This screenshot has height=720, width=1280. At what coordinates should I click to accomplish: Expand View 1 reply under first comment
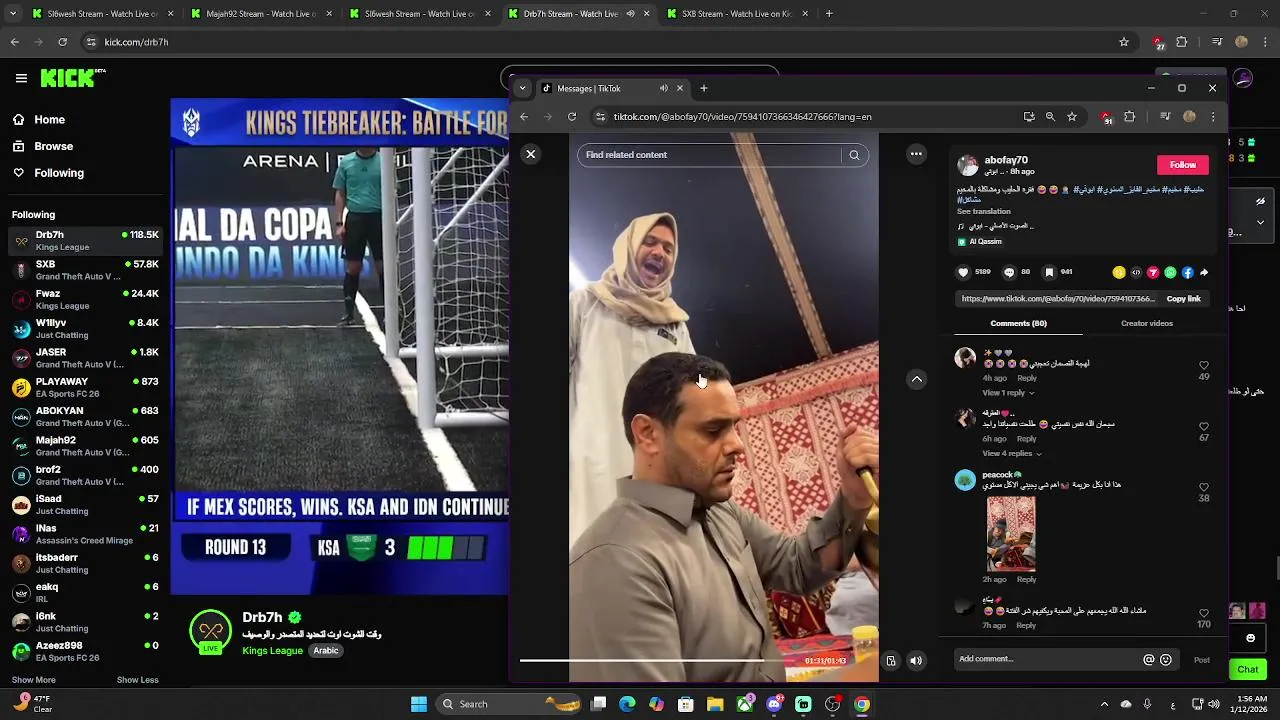[1007, 393]
